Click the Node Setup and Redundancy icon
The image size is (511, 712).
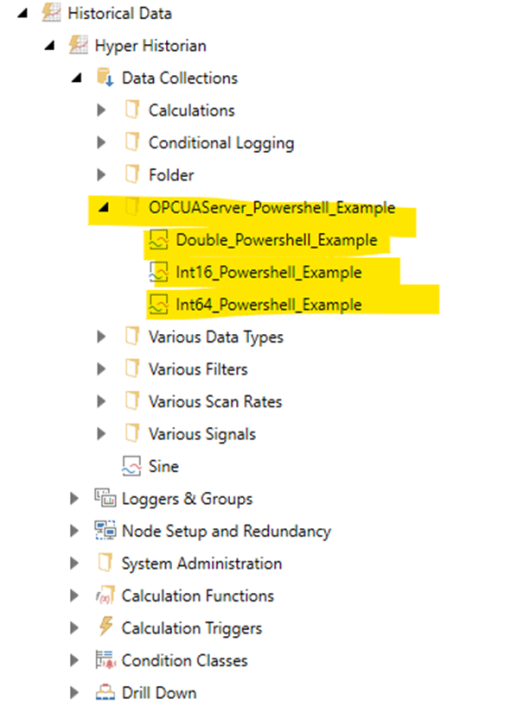(x=105, y=530)
